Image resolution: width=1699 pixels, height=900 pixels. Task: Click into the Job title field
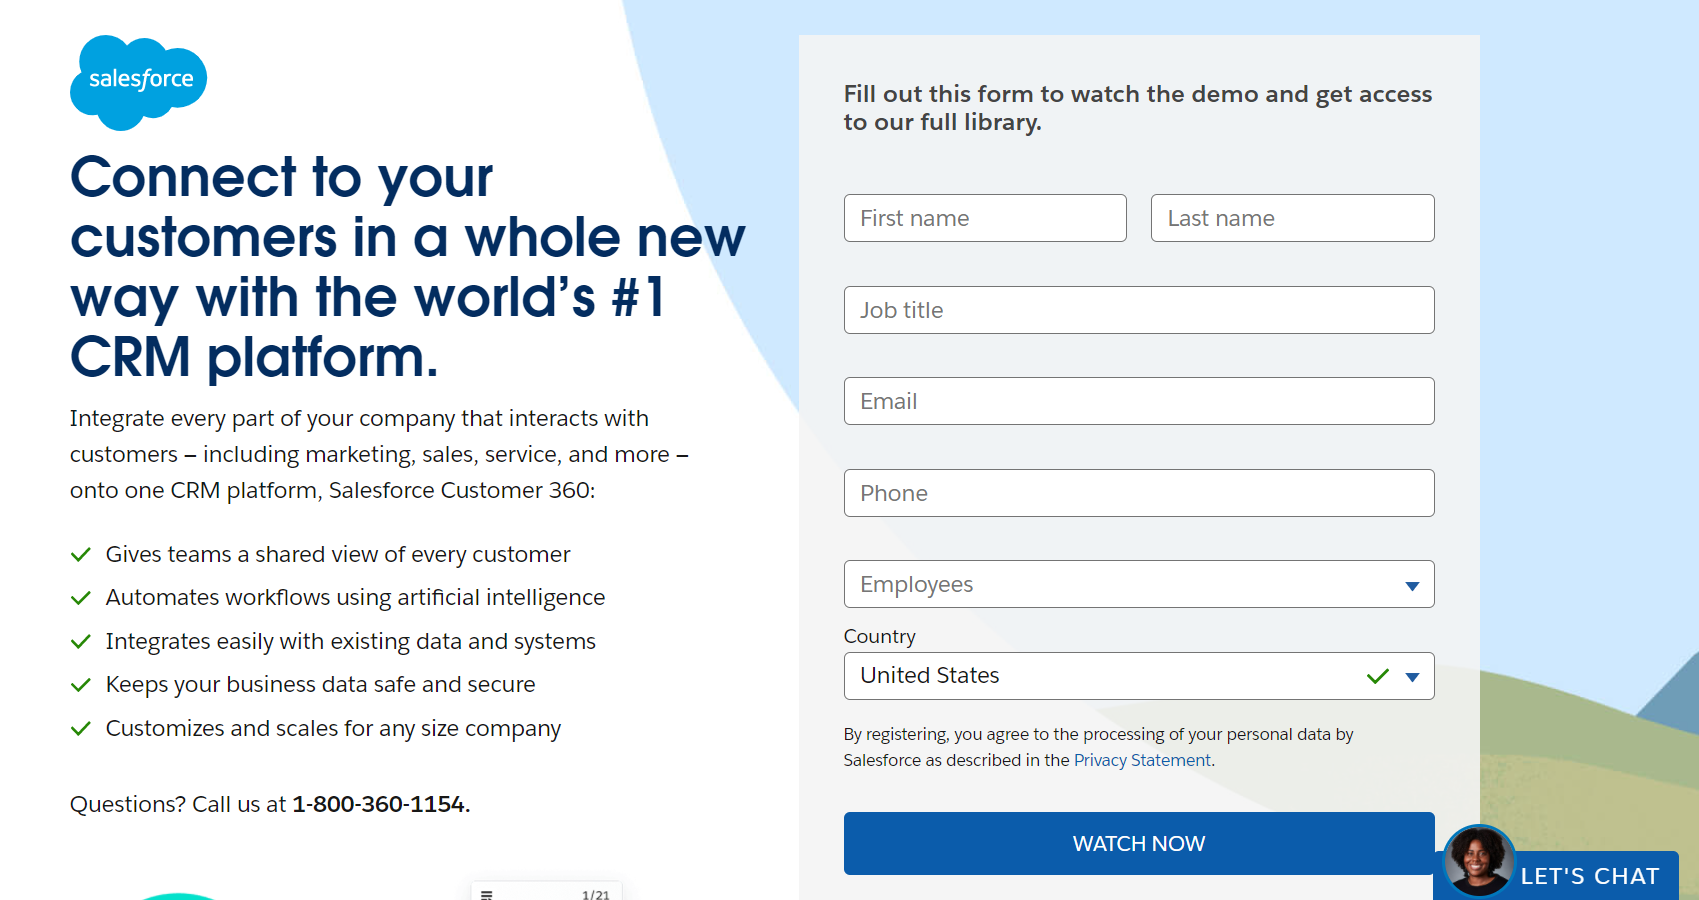click(x=1139, y=310)
